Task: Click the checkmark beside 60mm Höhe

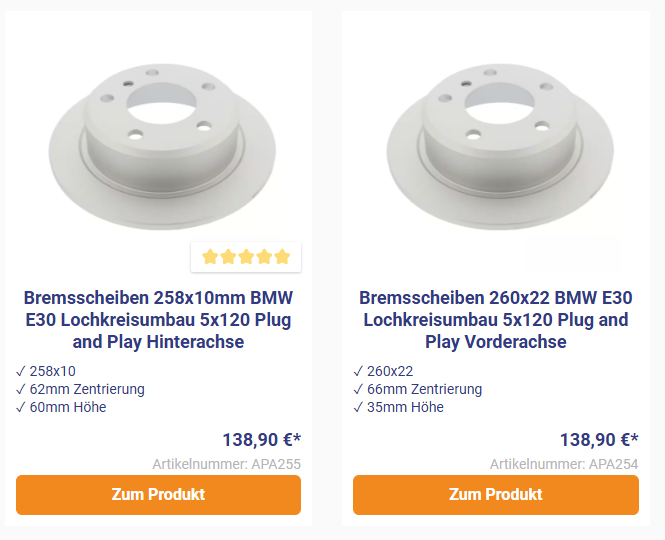Action: [21, 407]
